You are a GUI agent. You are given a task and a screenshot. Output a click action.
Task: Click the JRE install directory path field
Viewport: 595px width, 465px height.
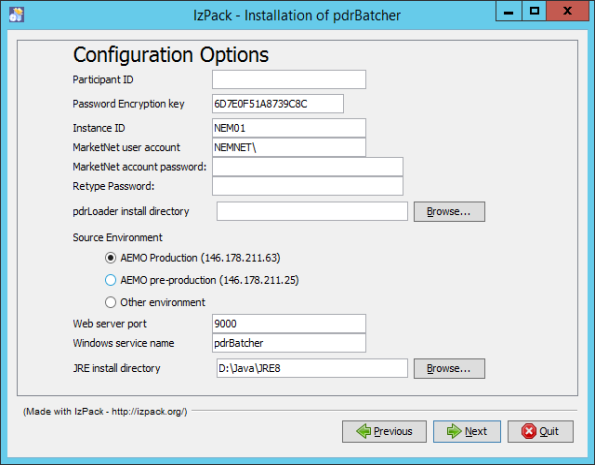tap(312, 368)
